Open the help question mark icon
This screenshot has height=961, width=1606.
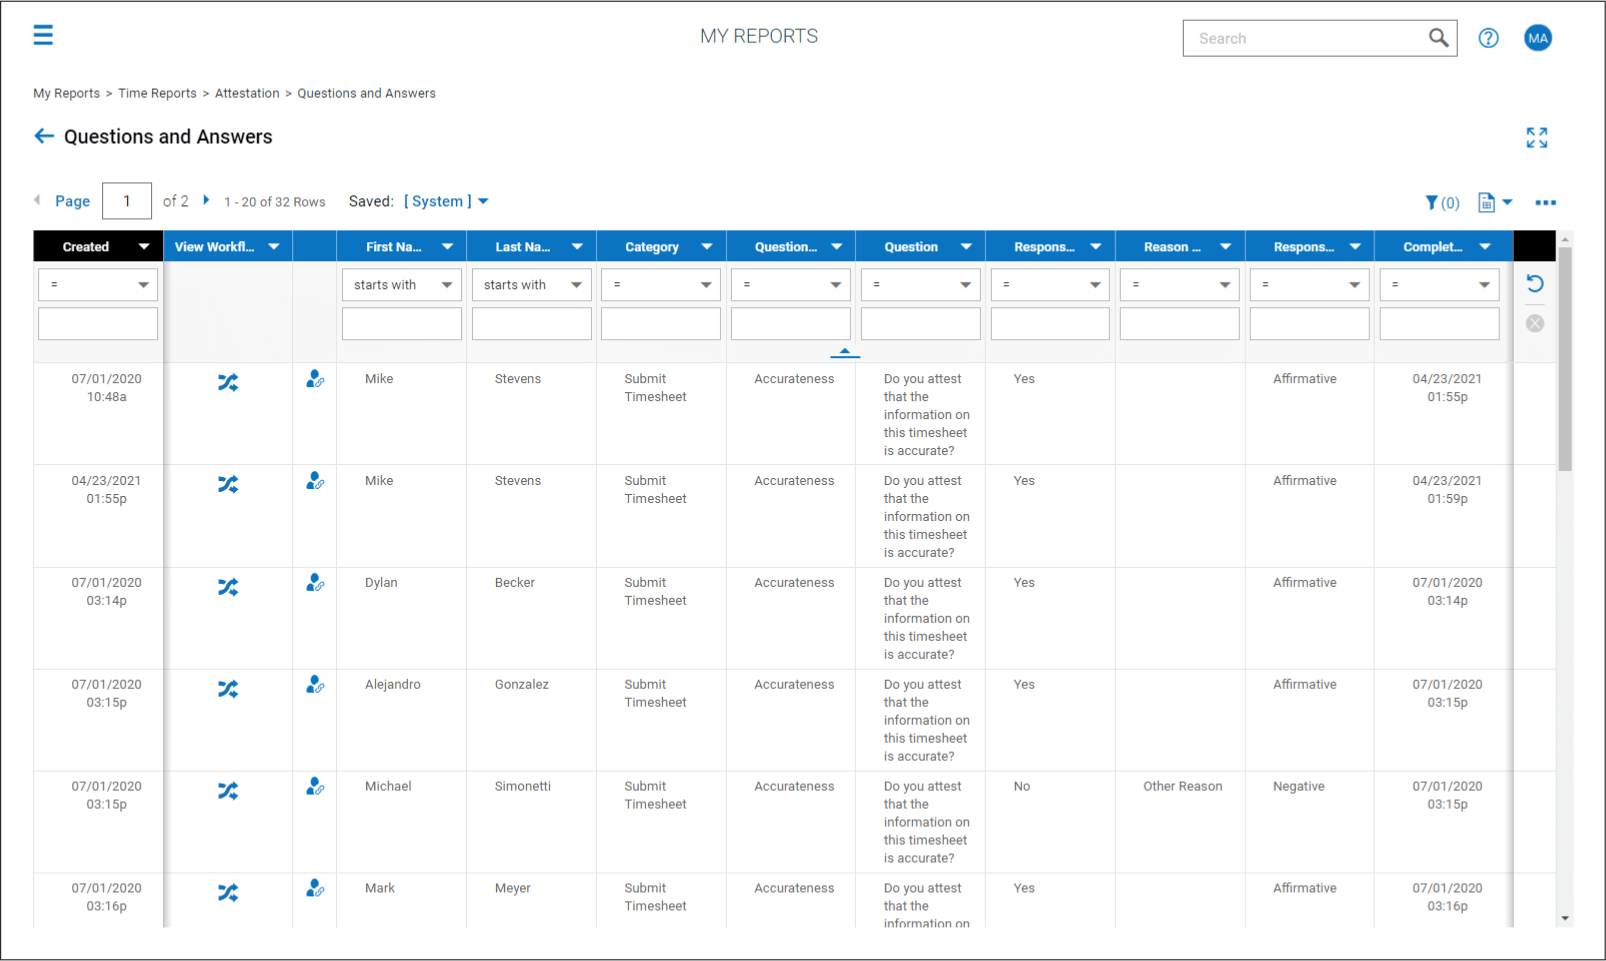(x=1488, y=38)
